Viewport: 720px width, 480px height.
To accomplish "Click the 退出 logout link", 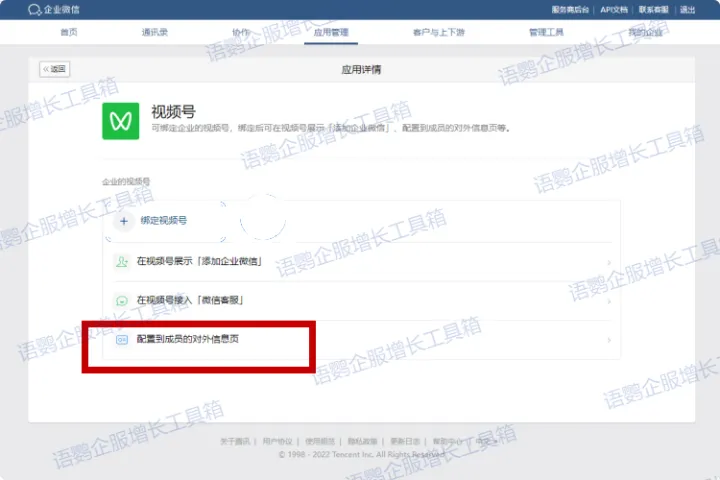I will [687, 10].
